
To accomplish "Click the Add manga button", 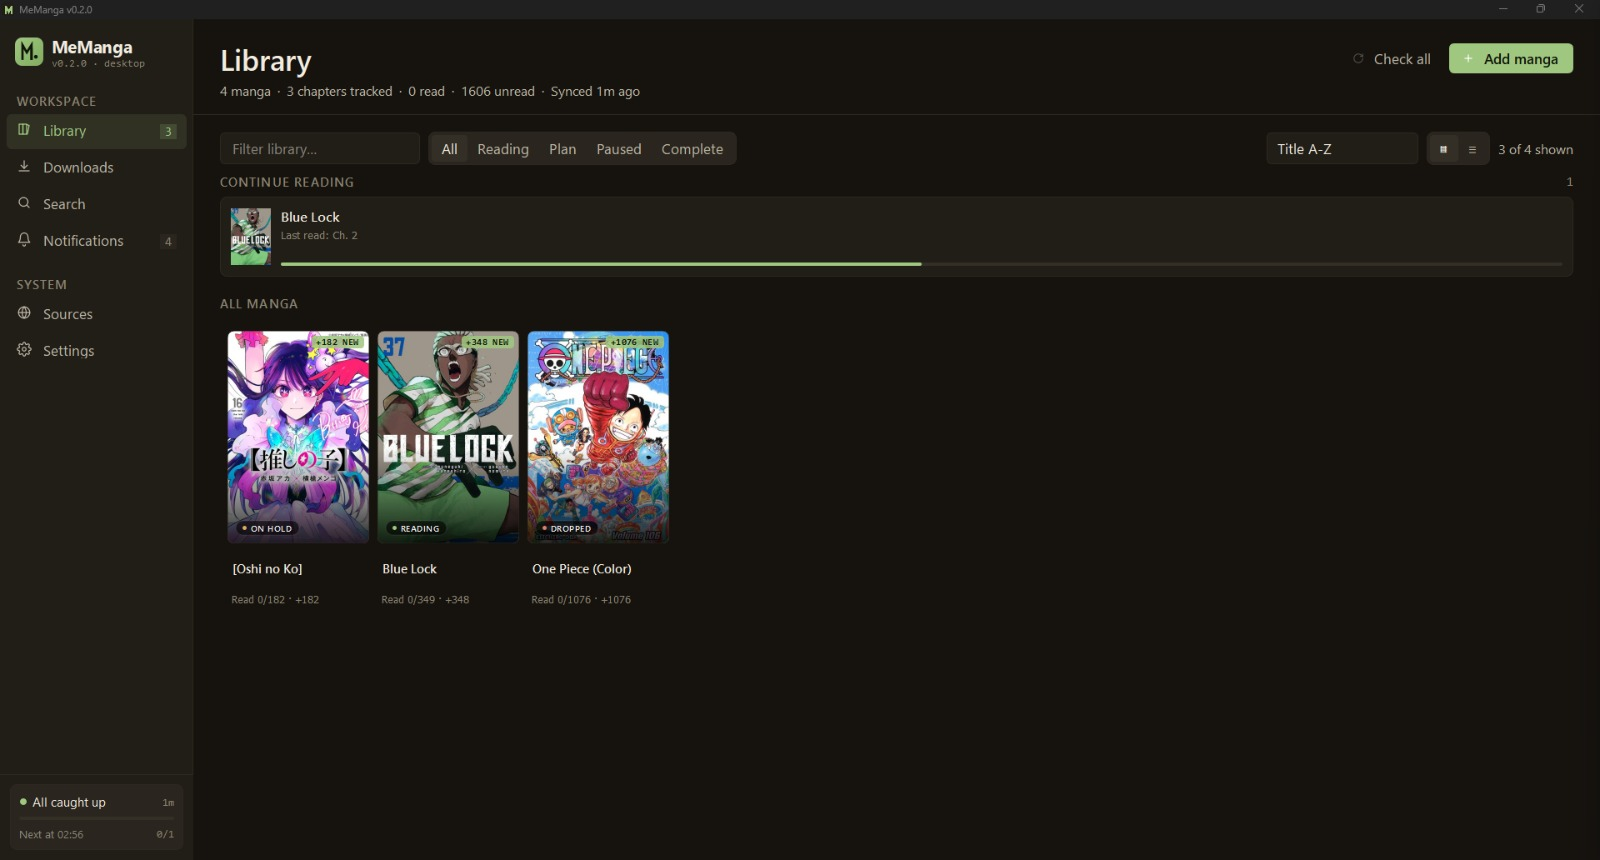I will [1511, 59].
